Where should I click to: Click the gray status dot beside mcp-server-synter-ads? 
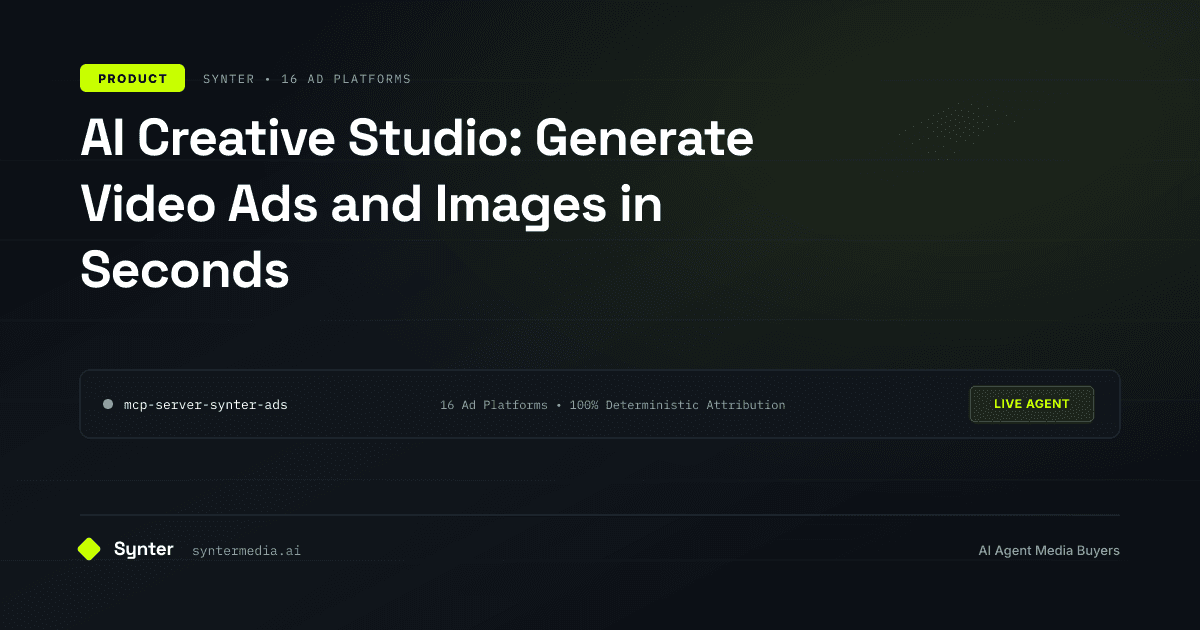108,404
